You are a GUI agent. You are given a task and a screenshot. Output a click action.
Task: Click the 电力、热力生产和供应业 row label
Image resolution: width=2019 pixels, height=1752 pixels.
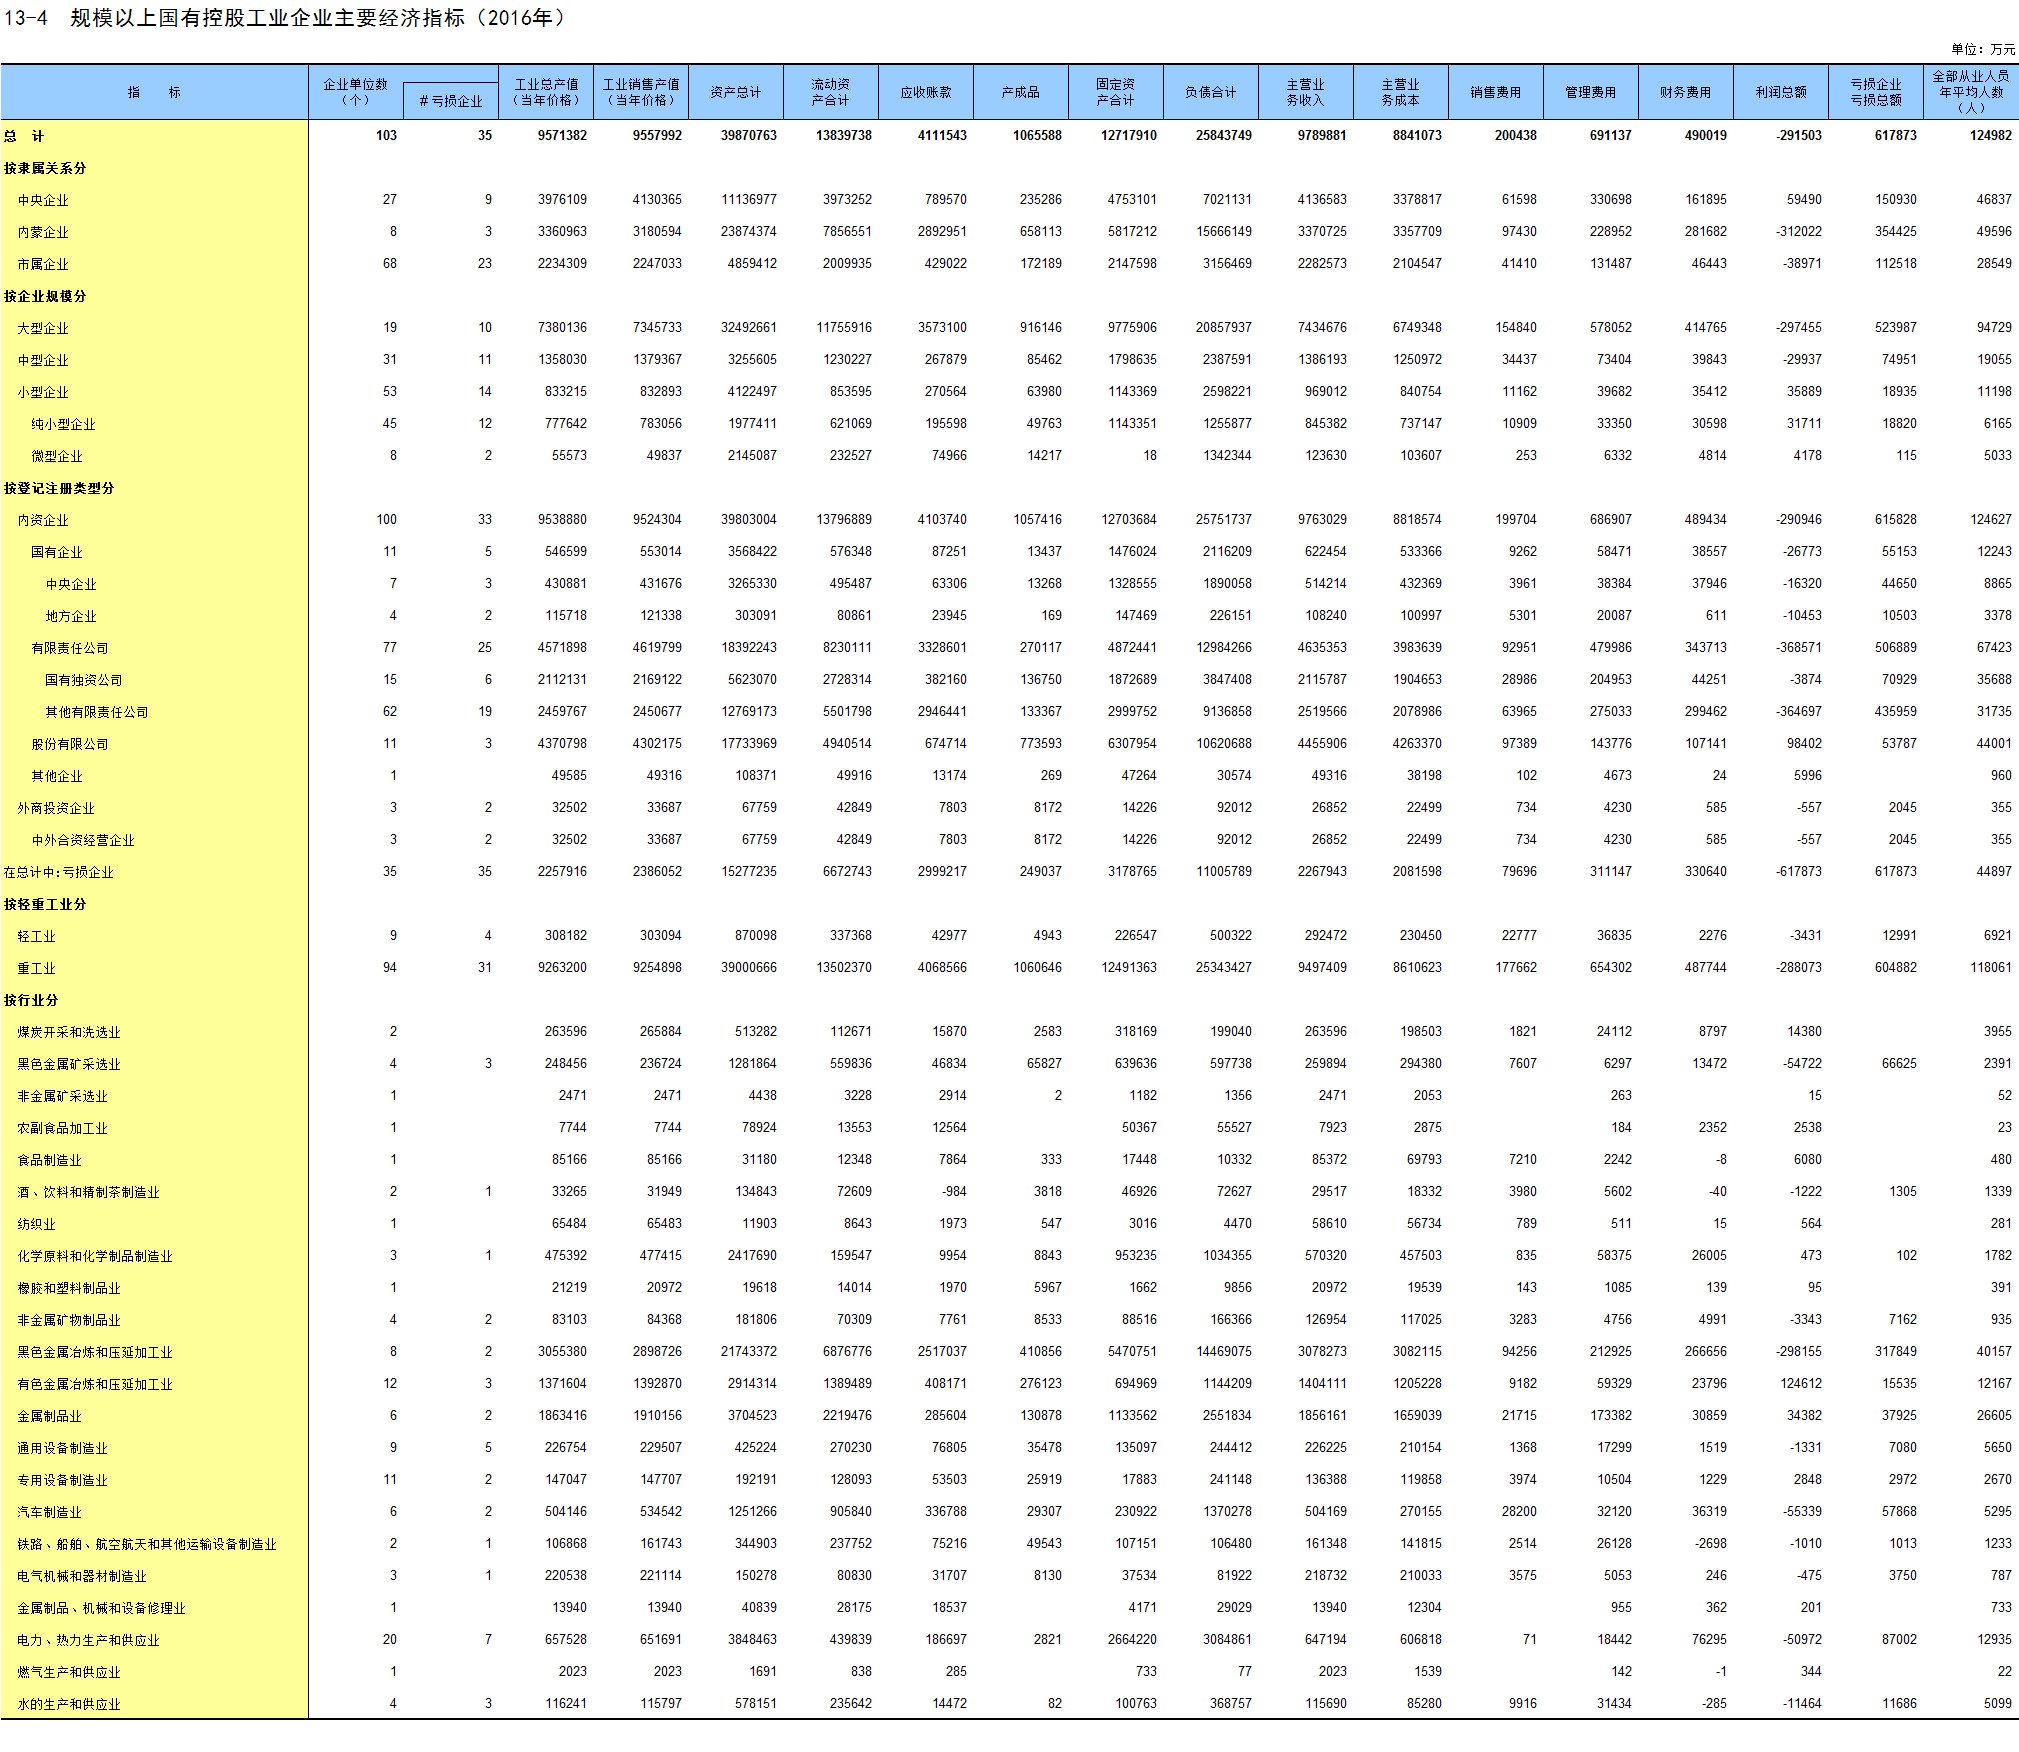click(88, 1640)
